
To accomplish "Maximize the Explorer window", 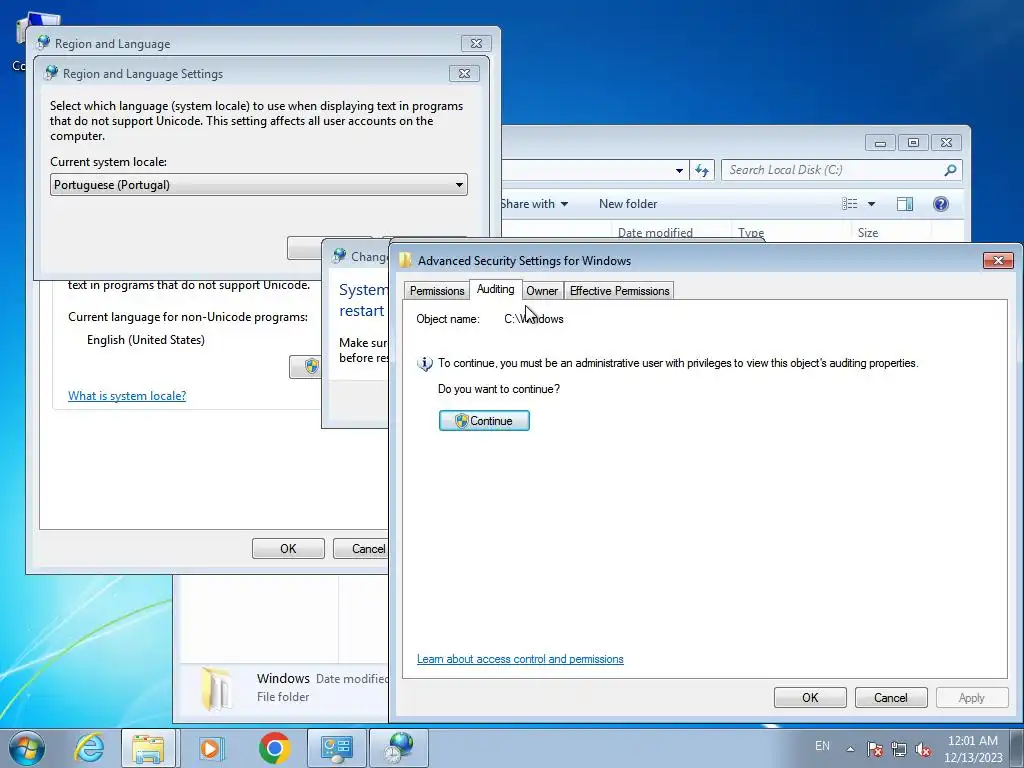I will point(913,142).
